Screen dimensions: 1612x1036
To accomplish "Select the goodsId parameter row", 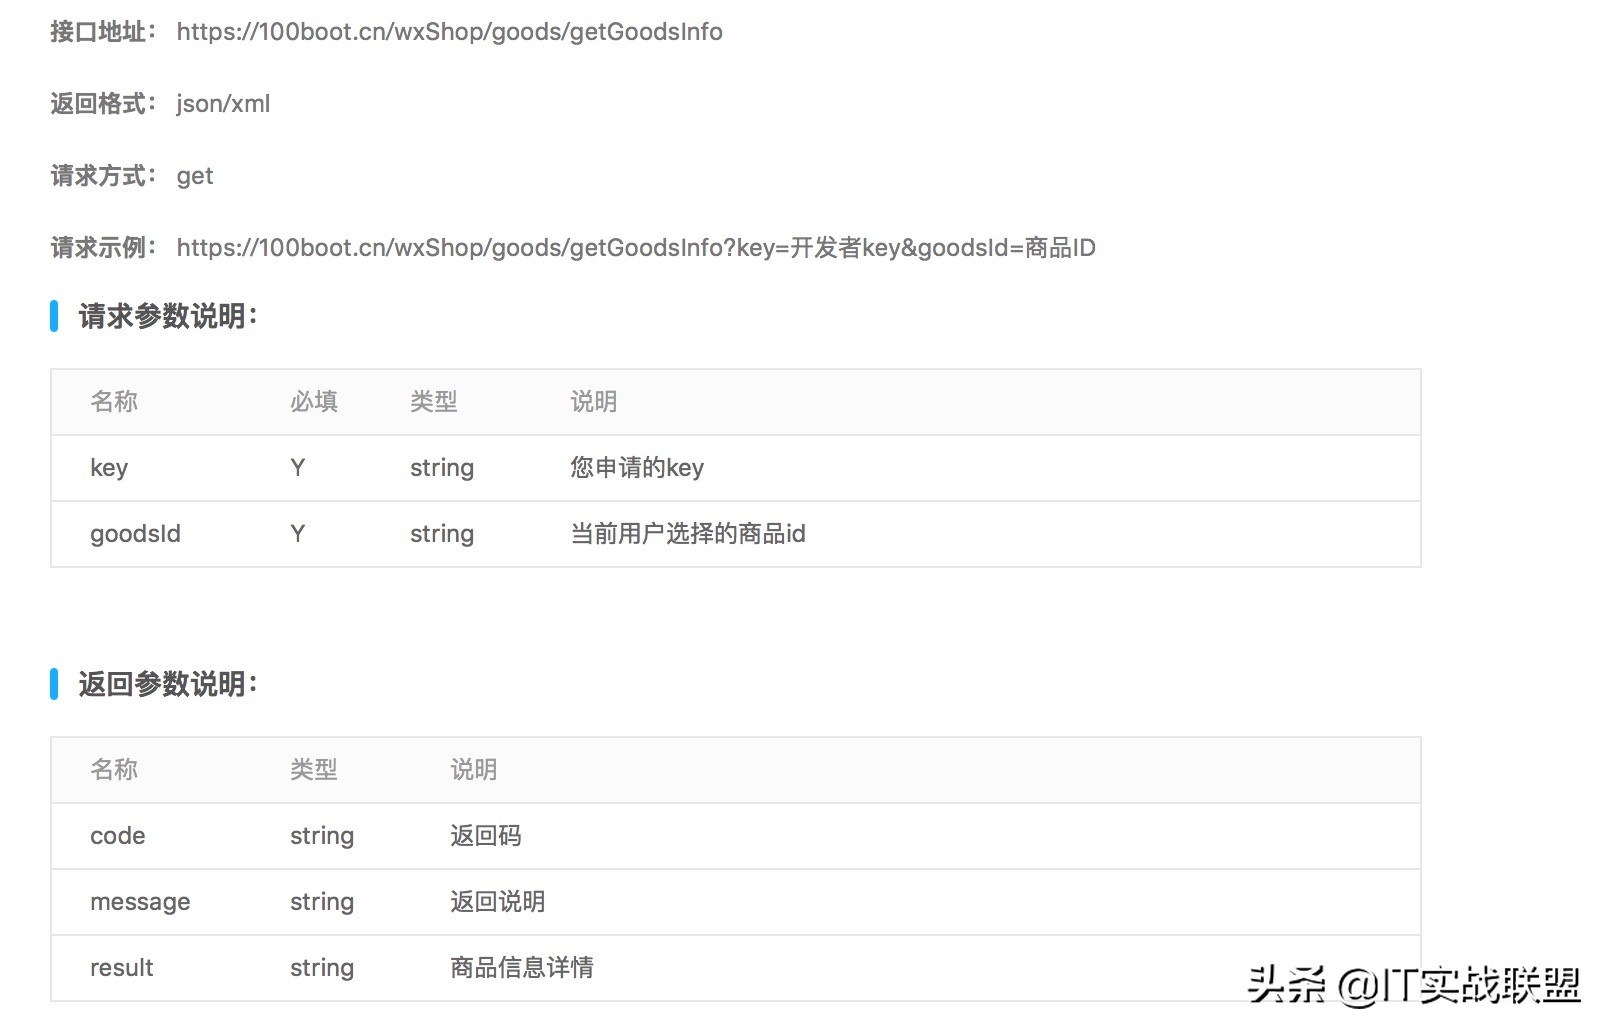I will (x=400, y=534).
